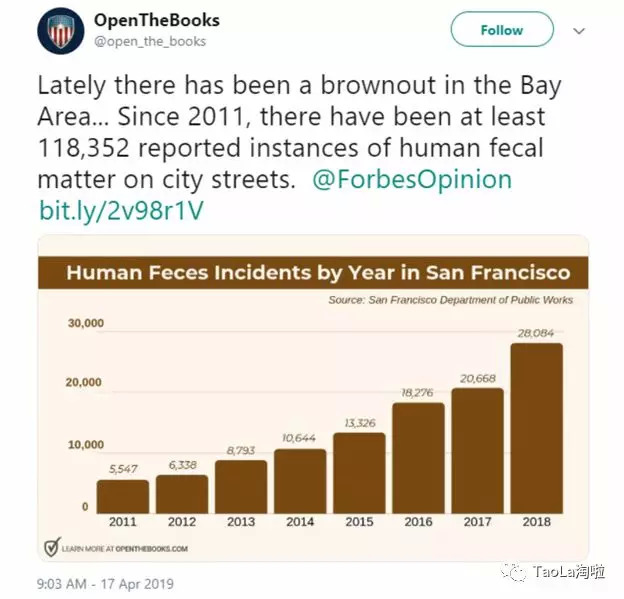Click the 2014 bar in chart

click(x=300, y=481)
